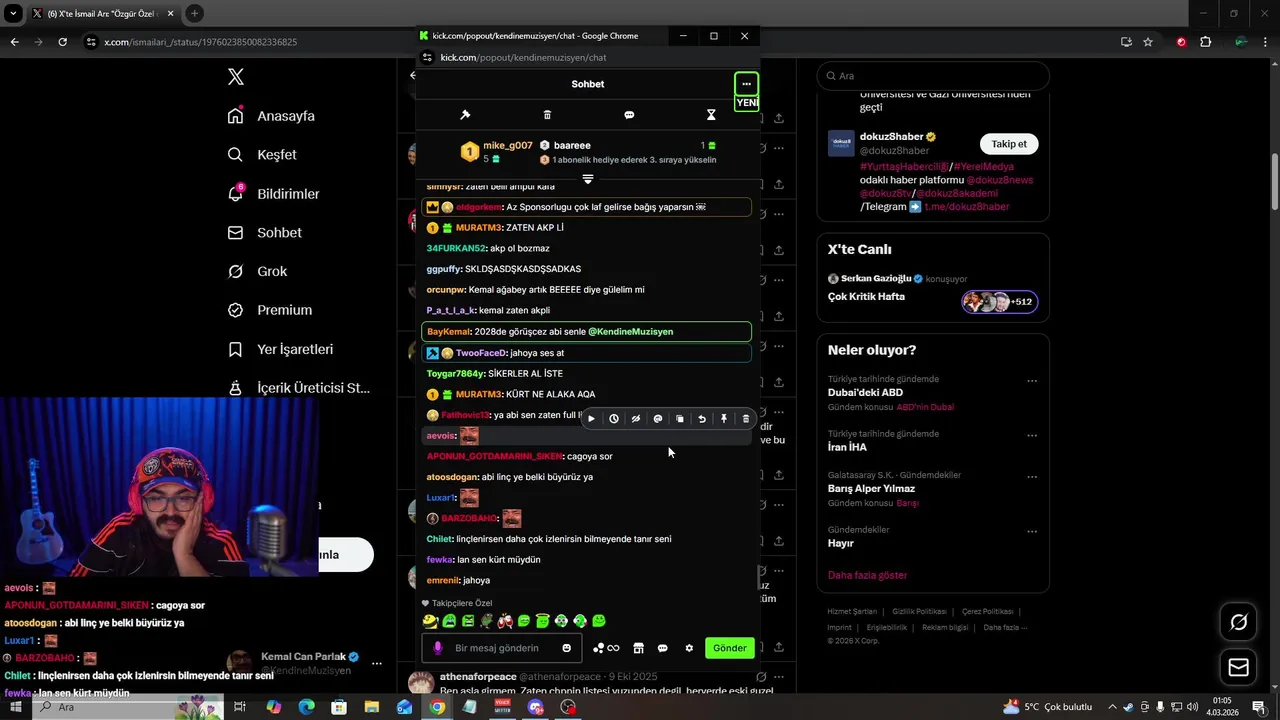The width and height of the screenshot is (1280, 720).
Task: Open the floating messages envelope button on X
Action: coord(1239,667)
